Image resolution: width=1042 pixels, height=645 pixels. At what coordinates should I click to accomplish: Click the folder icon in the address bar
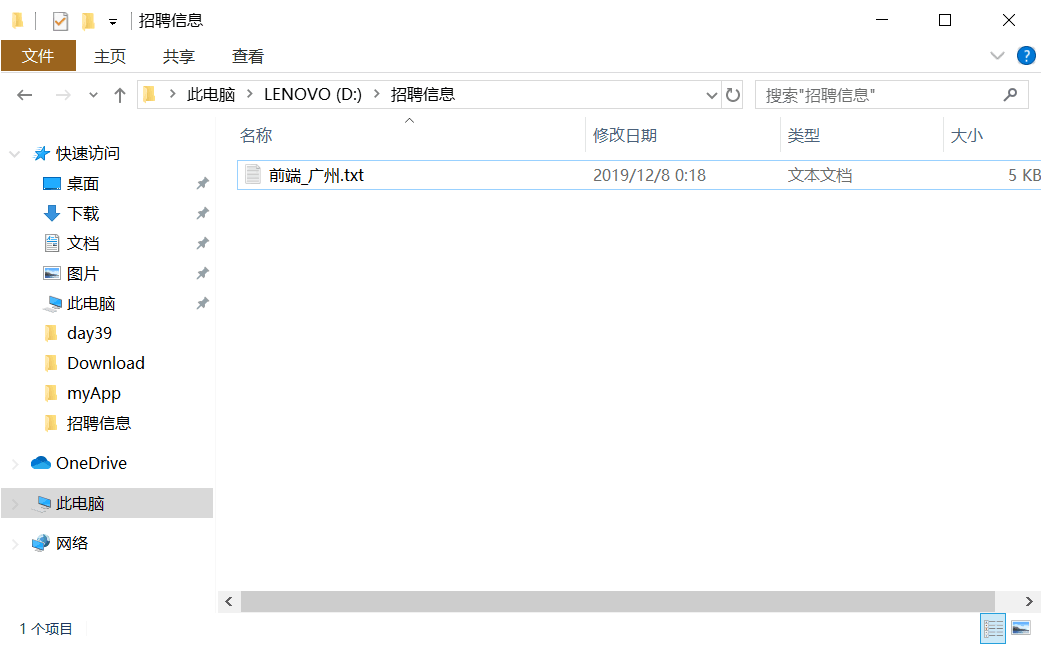150,94
